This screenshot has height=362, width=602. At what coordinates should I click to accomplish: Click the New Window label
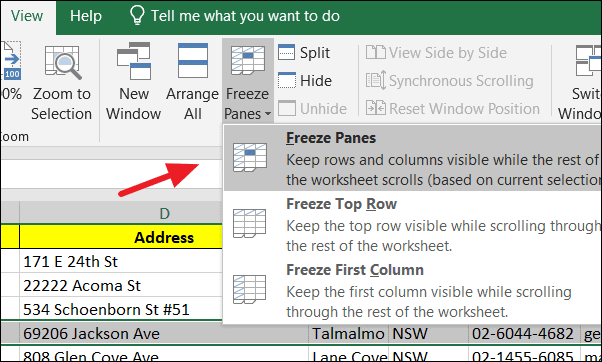click(x=134, y=104)
